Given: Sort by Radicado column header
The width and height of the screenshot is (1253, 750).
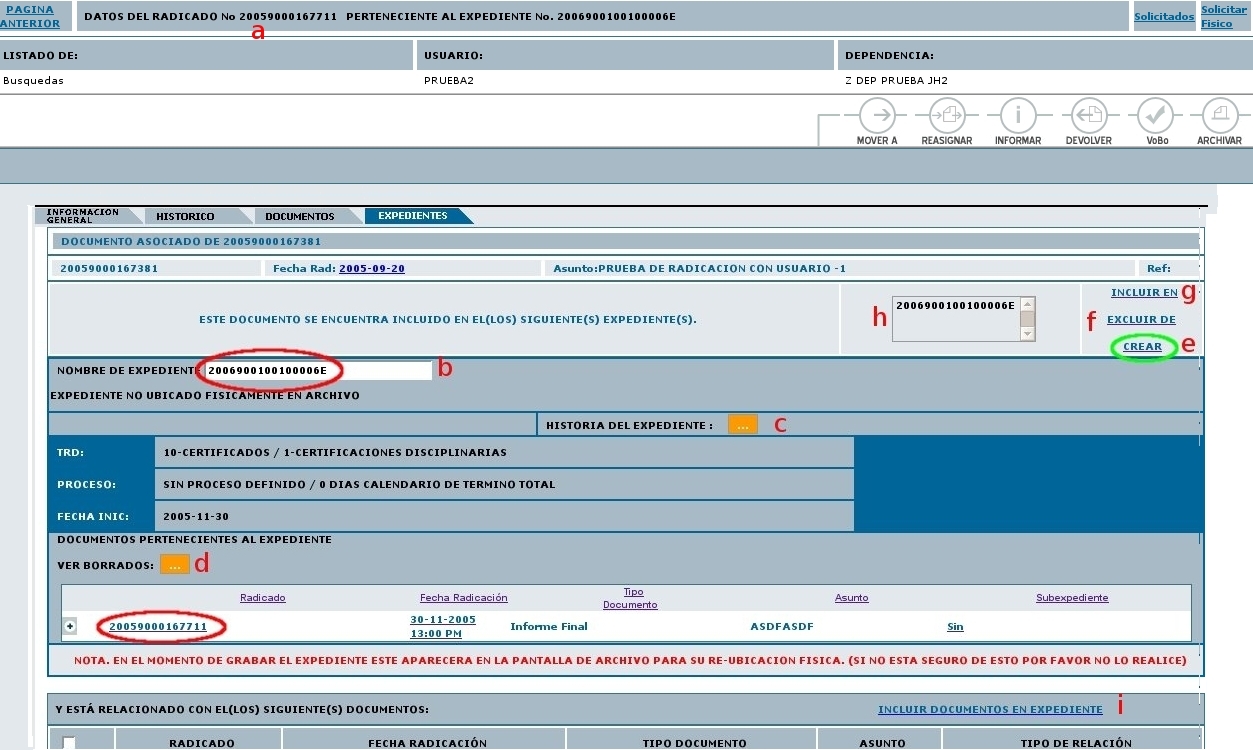Looking at the screenshot, I should point(263,598).
